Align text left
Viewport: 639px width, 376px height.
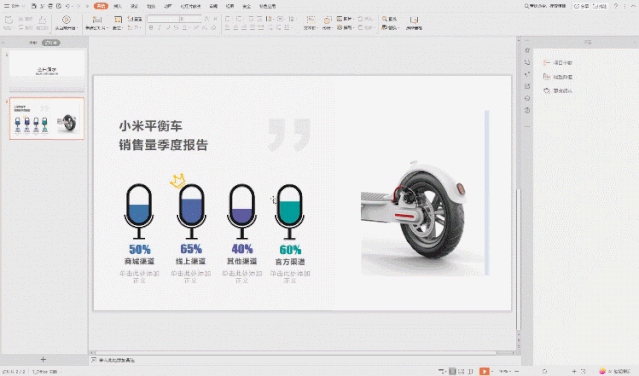(227, 28)
